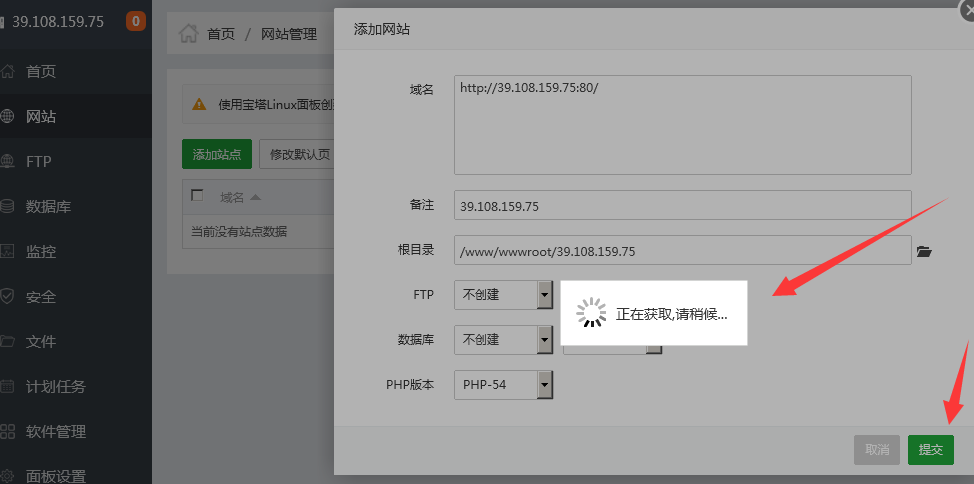Open 面板设置 in the sidebar
The width and height of the screenshot is (974, 484).
tap(76, 472)
